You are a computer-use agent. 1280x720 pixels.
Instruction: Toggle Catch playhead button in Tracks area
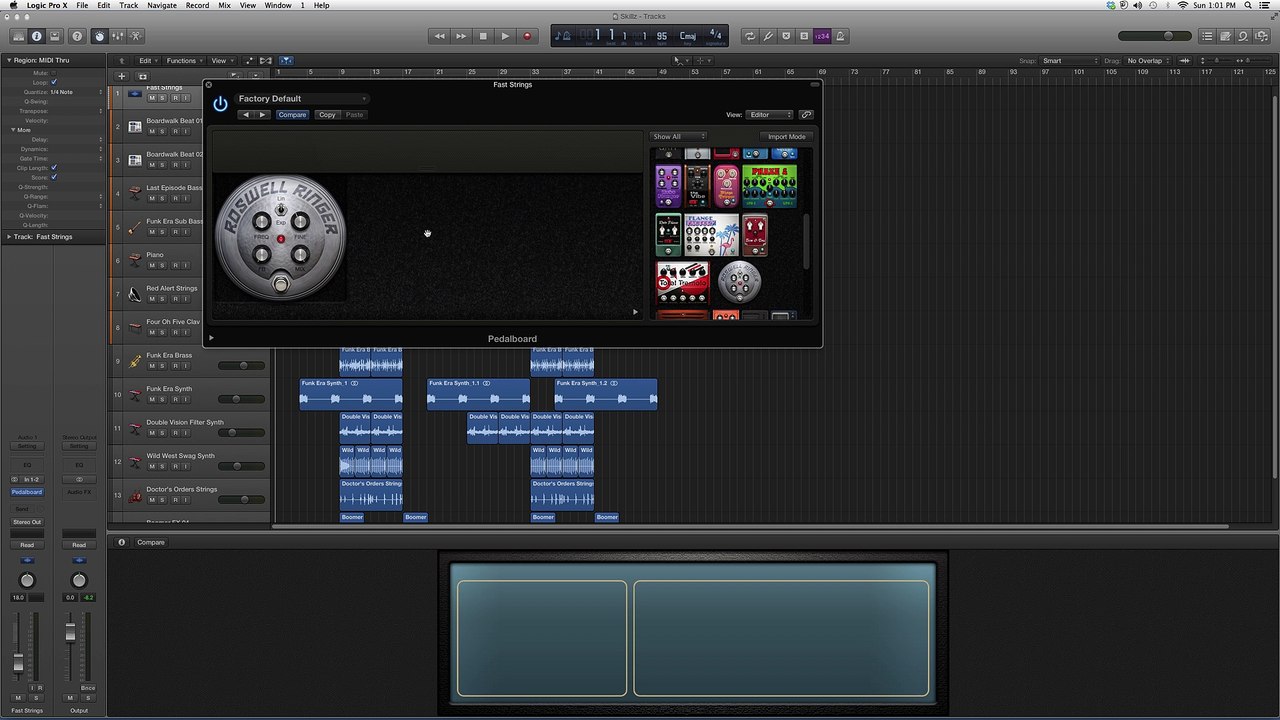pos(286,60)
